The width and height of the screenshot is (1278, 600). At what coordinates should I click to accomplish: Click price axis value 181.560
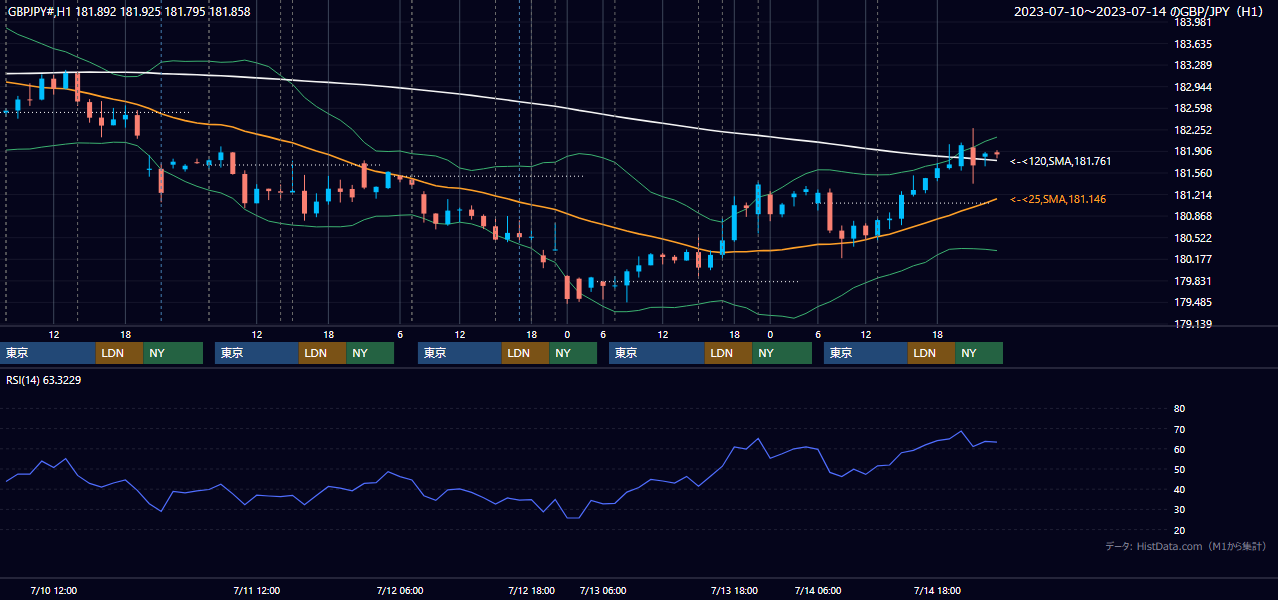point(1192,173)
